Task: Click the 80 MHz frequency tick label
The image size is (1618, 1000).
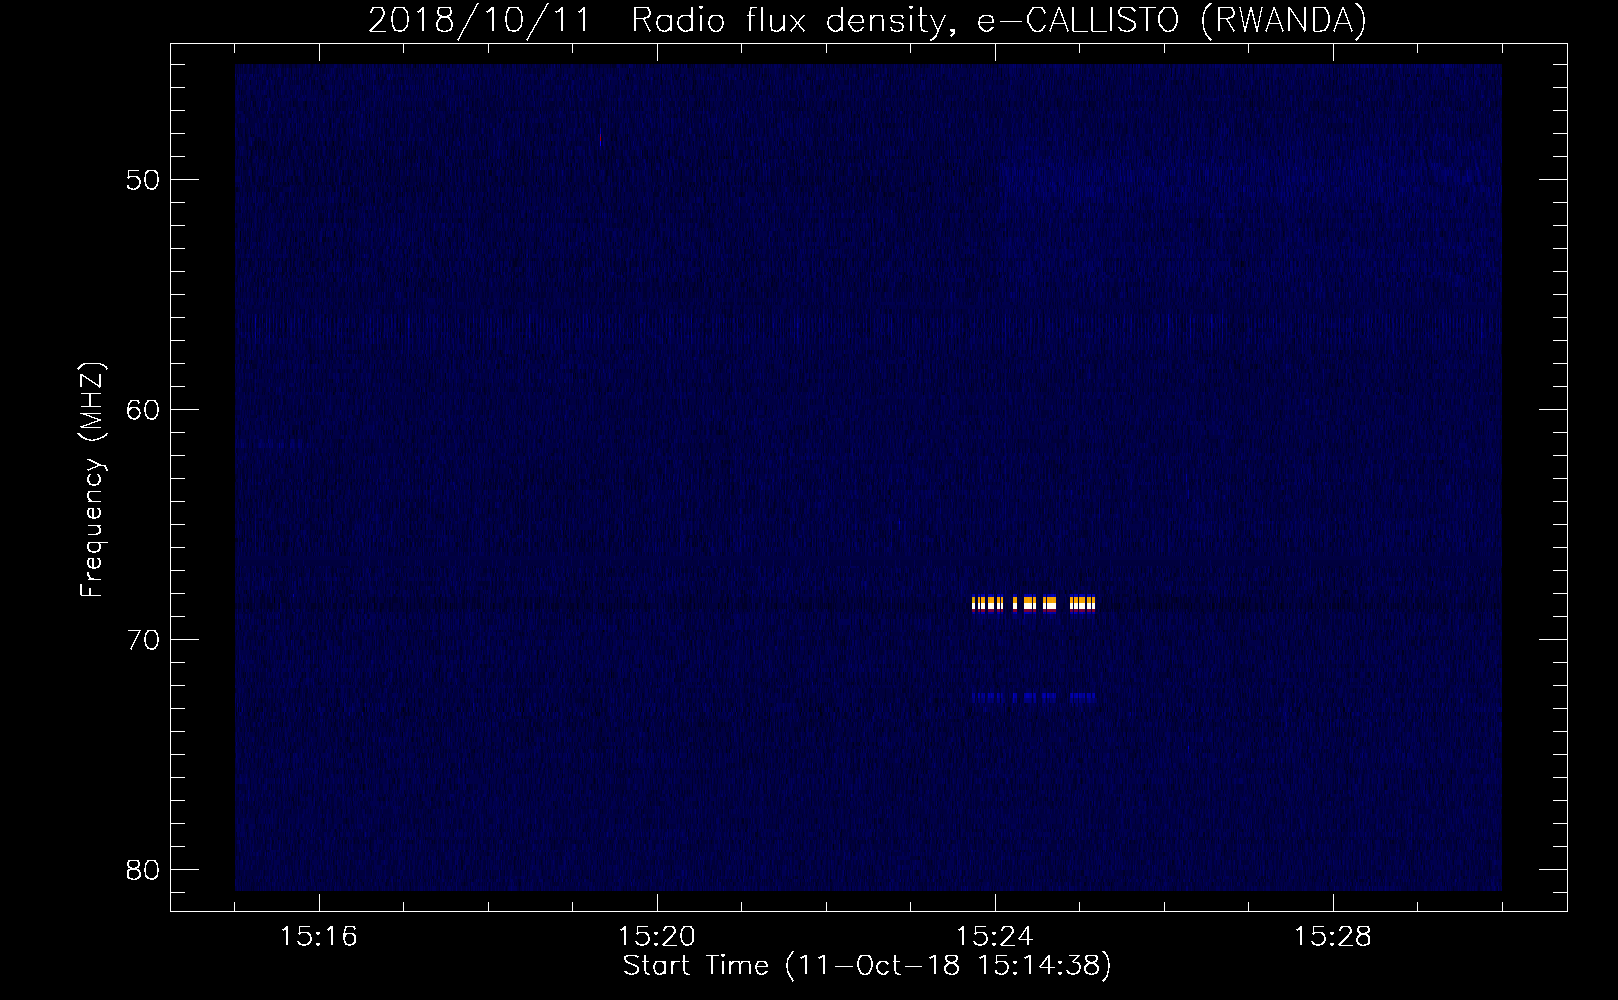Action: pos(143,870)
